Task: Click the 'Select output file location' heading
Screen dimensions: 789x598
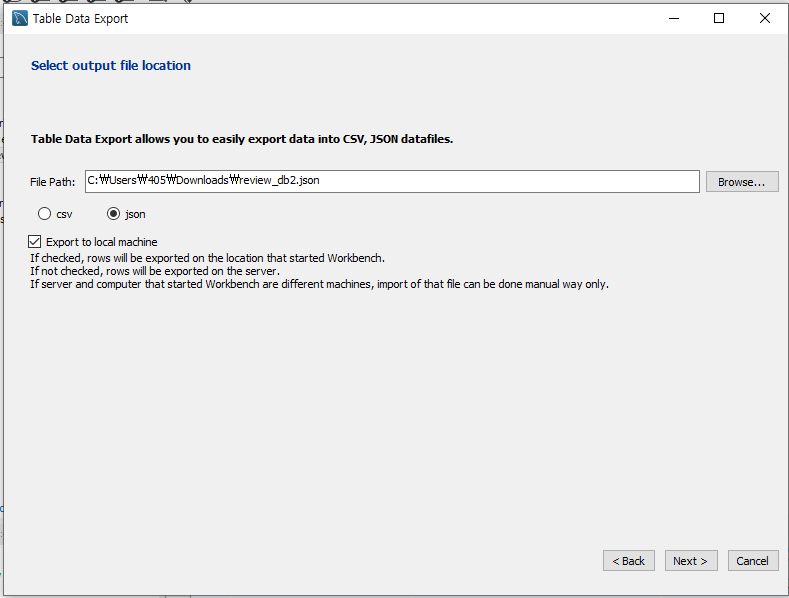Action: click(111, 65)
